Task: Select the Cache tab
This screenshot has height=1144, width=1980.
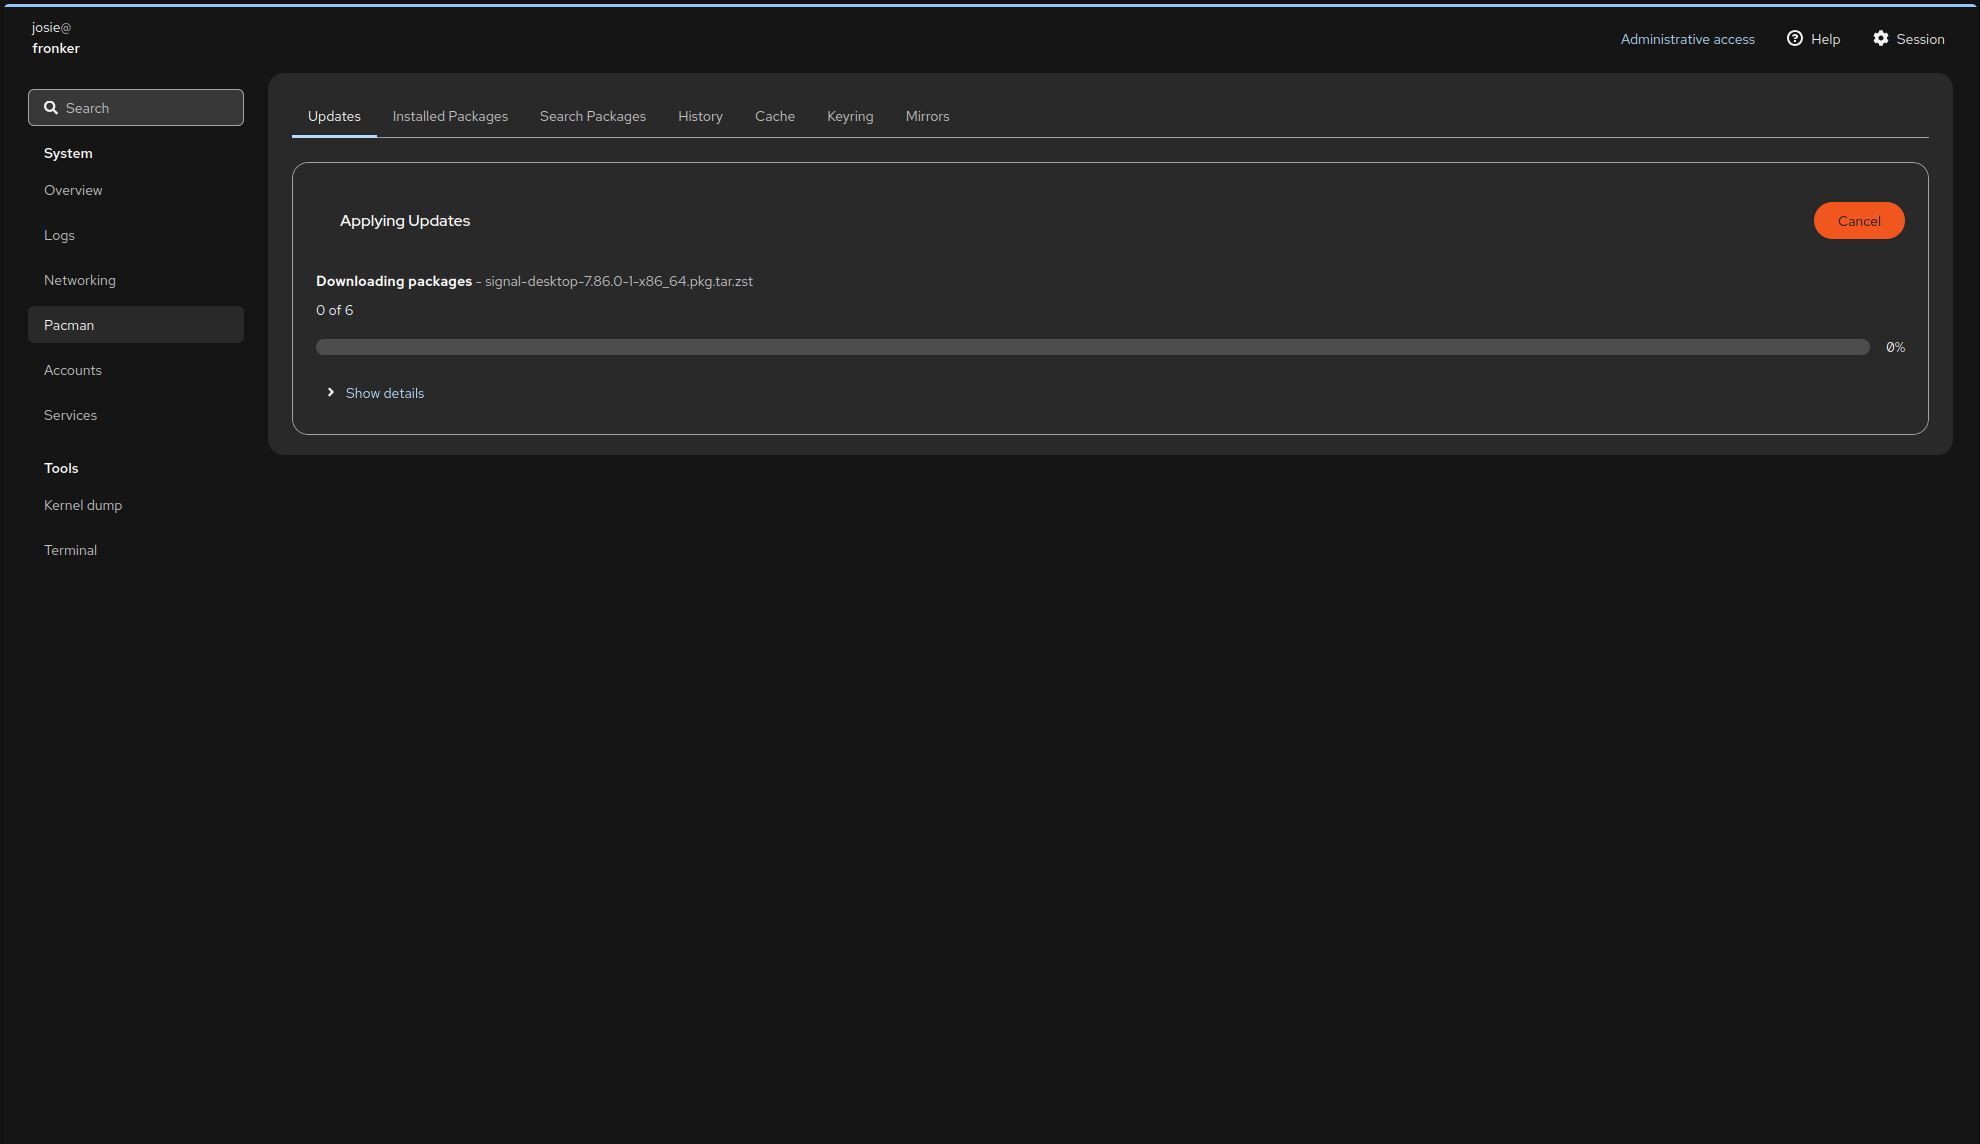Action: [x=775, y=116]
